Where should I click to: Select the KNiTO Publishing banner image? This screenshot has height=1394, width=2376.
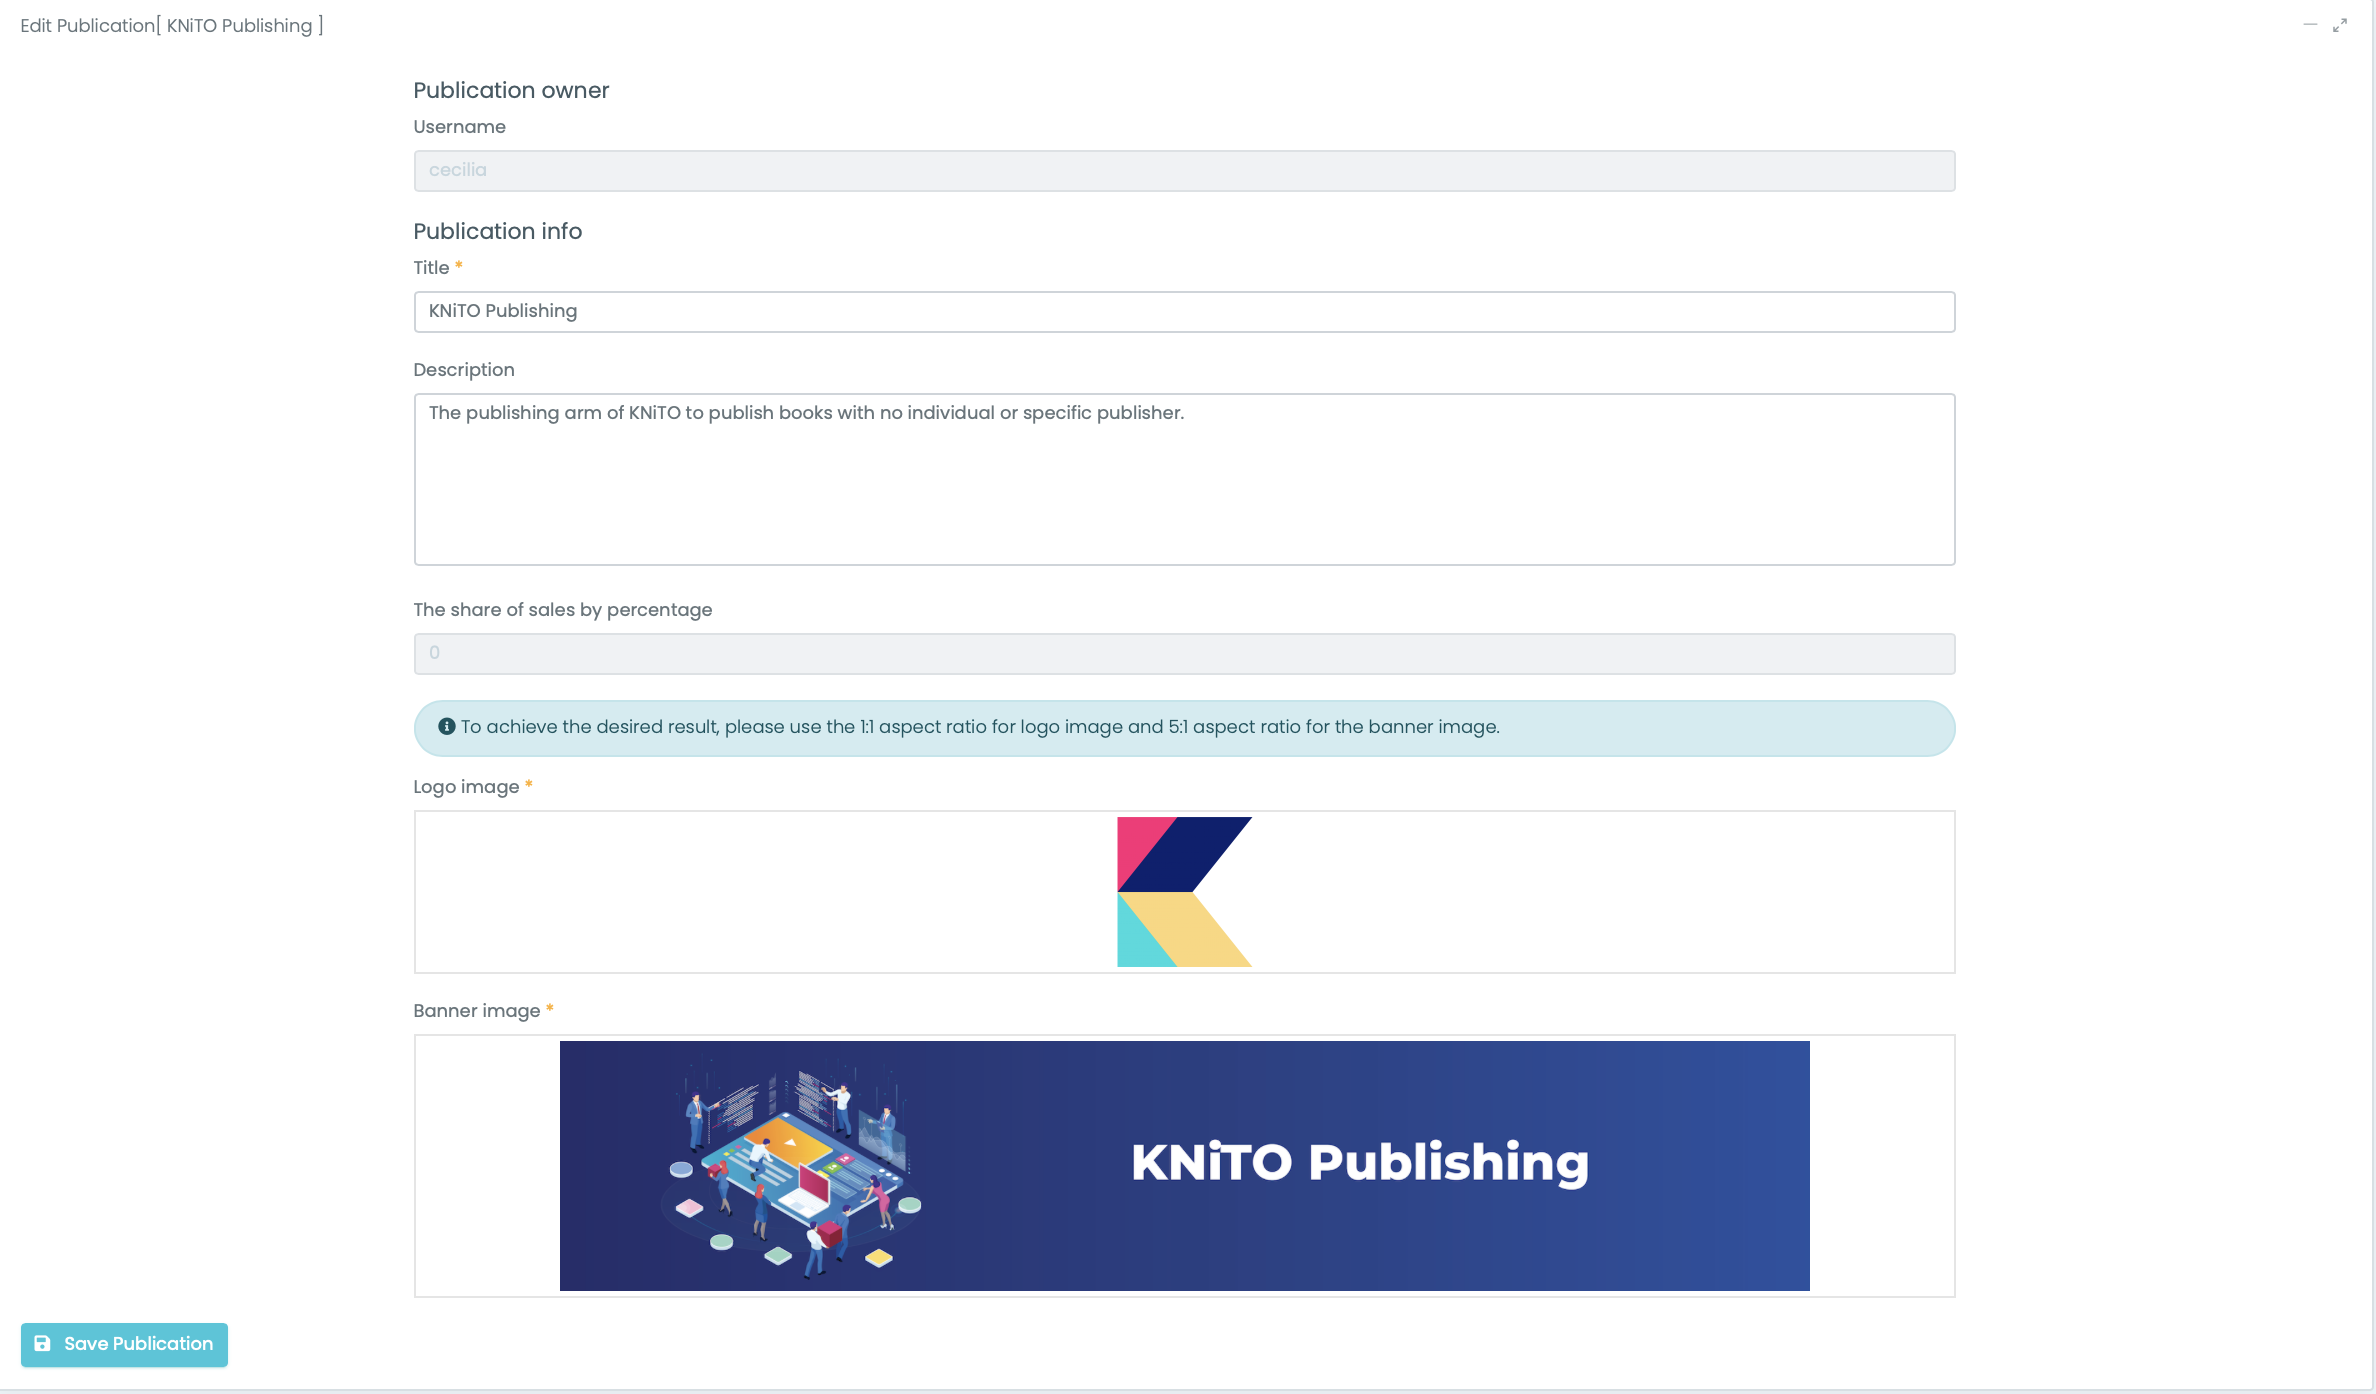(1184, 1166)
